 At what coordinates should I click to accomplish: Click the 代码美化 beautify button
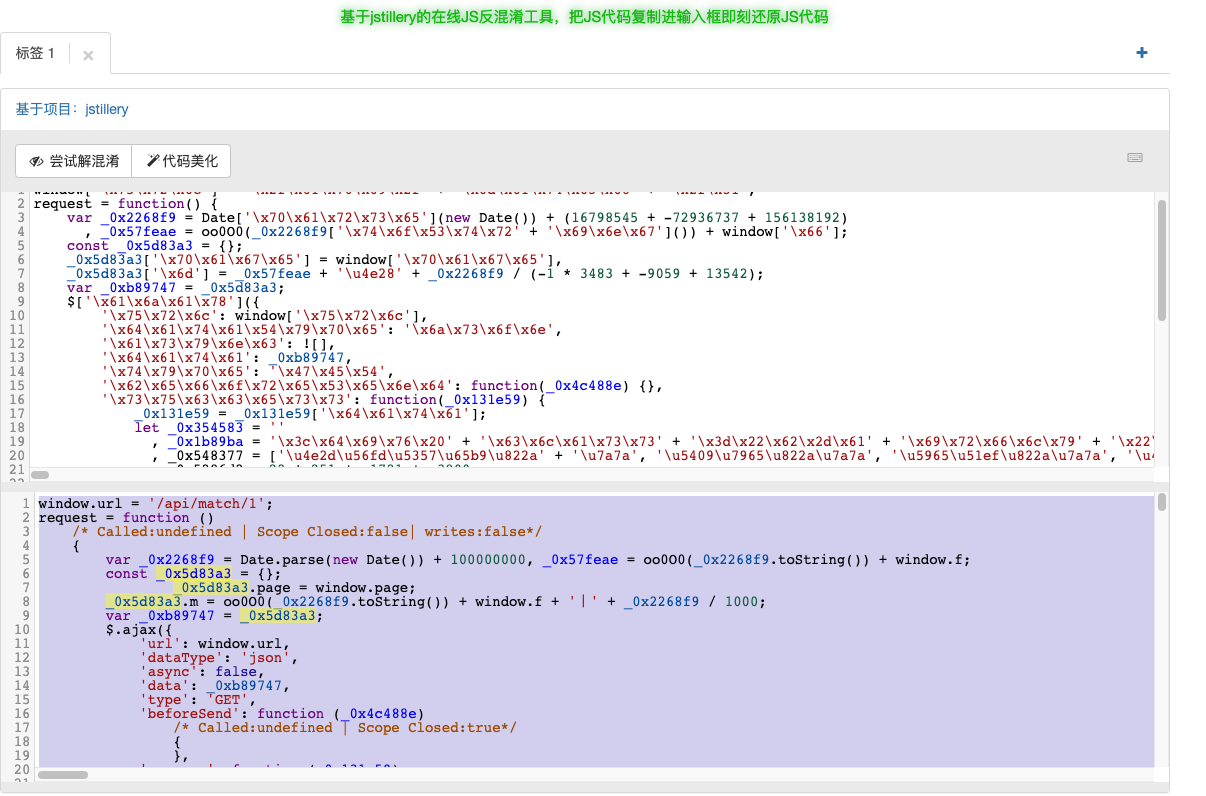[181, 161]
